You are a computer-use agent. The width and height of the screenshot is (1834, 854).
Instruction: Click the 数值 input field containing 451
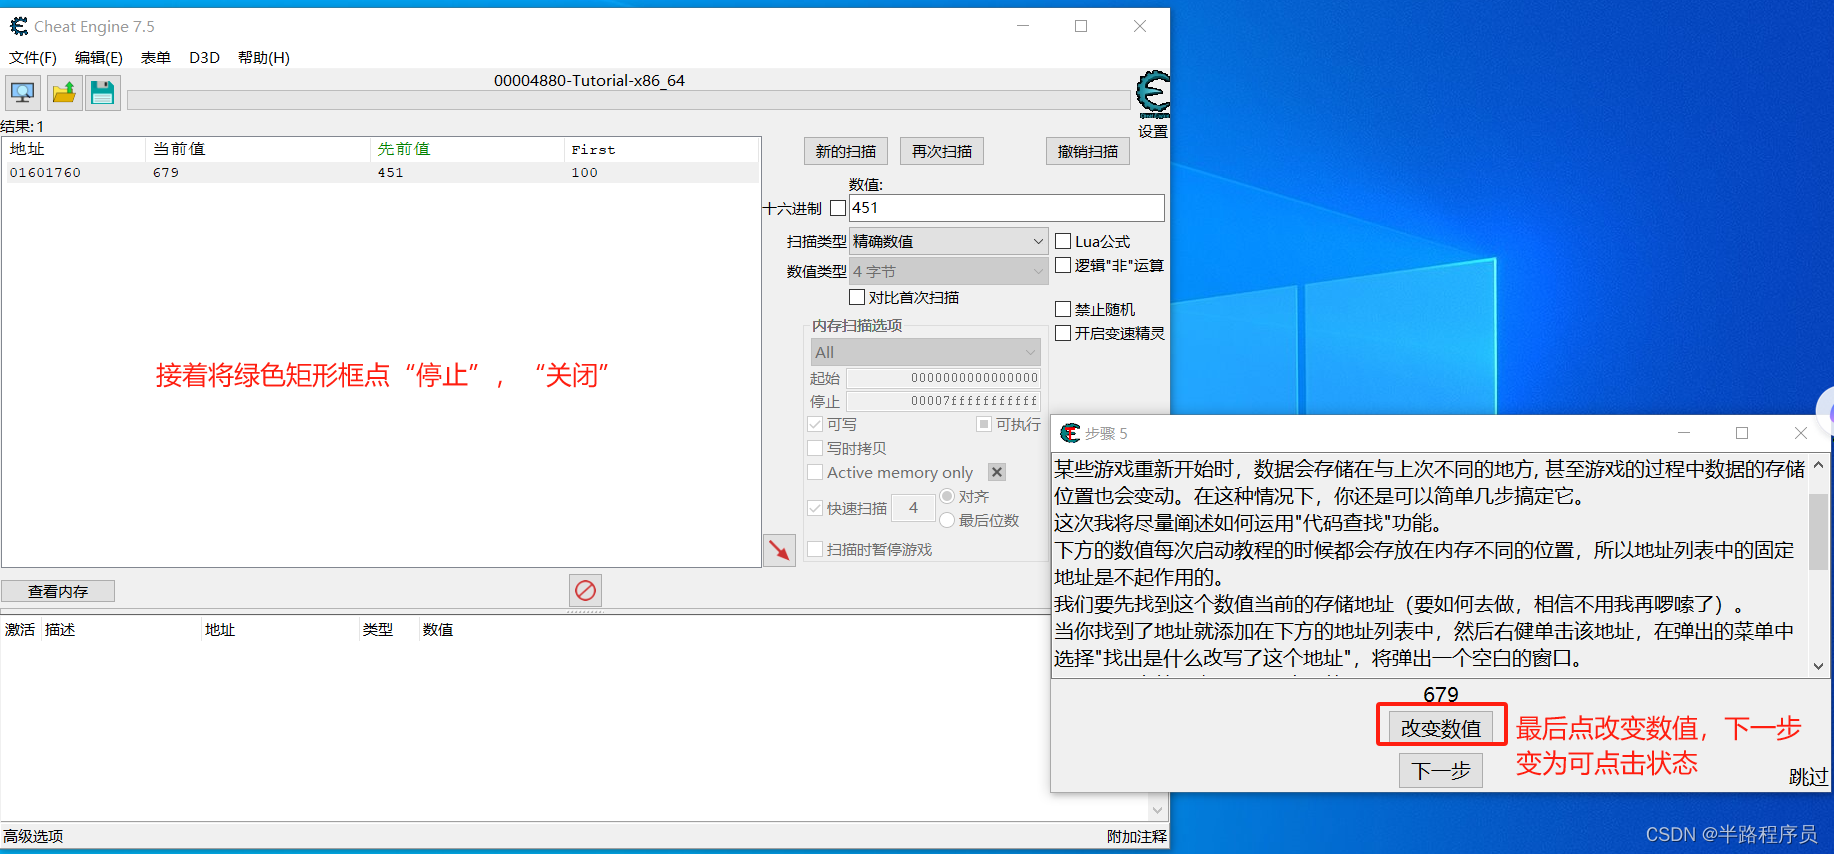tap(1007, 208)
